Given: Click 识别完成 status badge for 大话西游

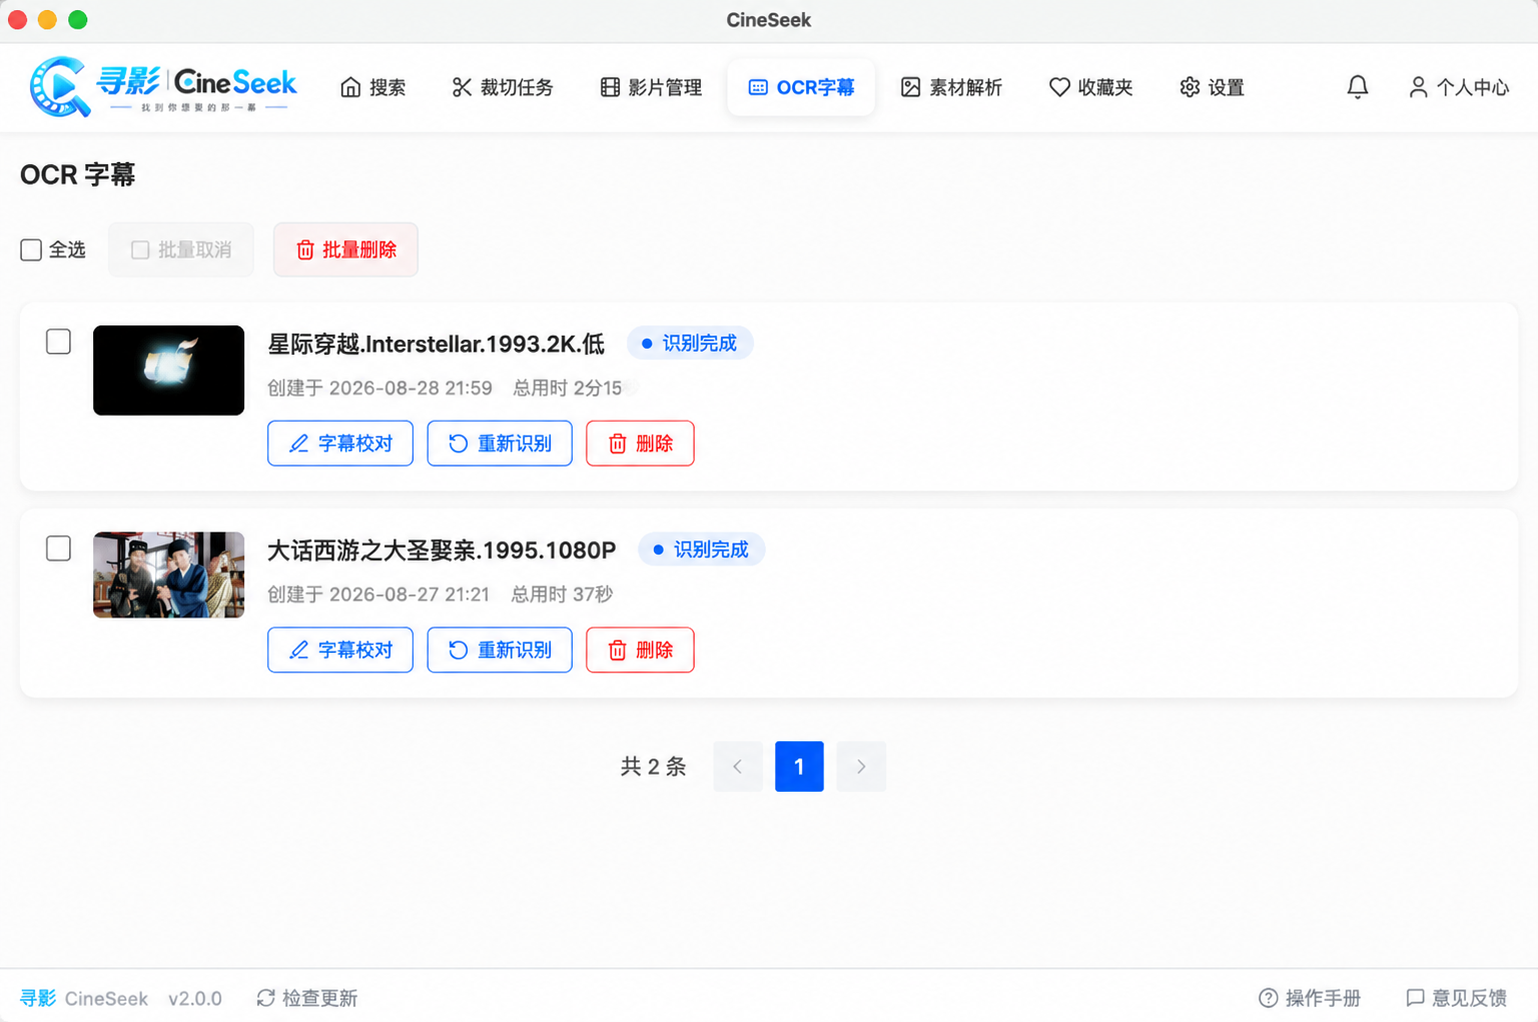Looking at the screenshot, I should pos(701,549).
